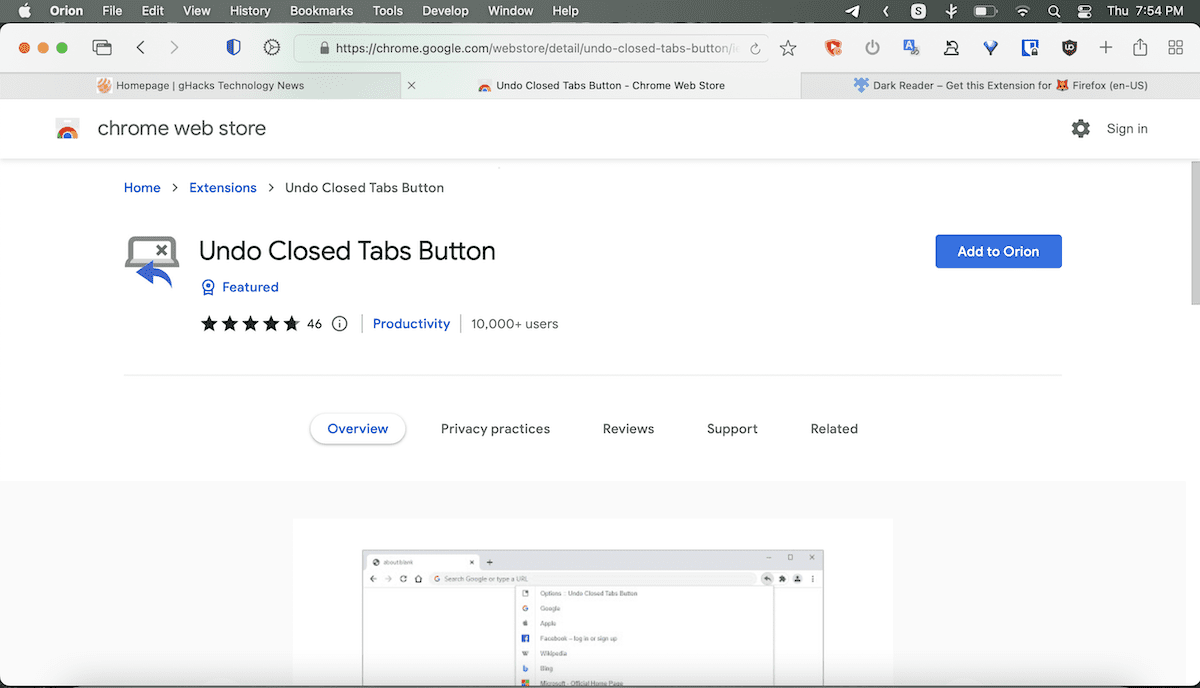Select the Overview tab
1200x688 pixels.
pyautogui.click(x=357, y=429)
